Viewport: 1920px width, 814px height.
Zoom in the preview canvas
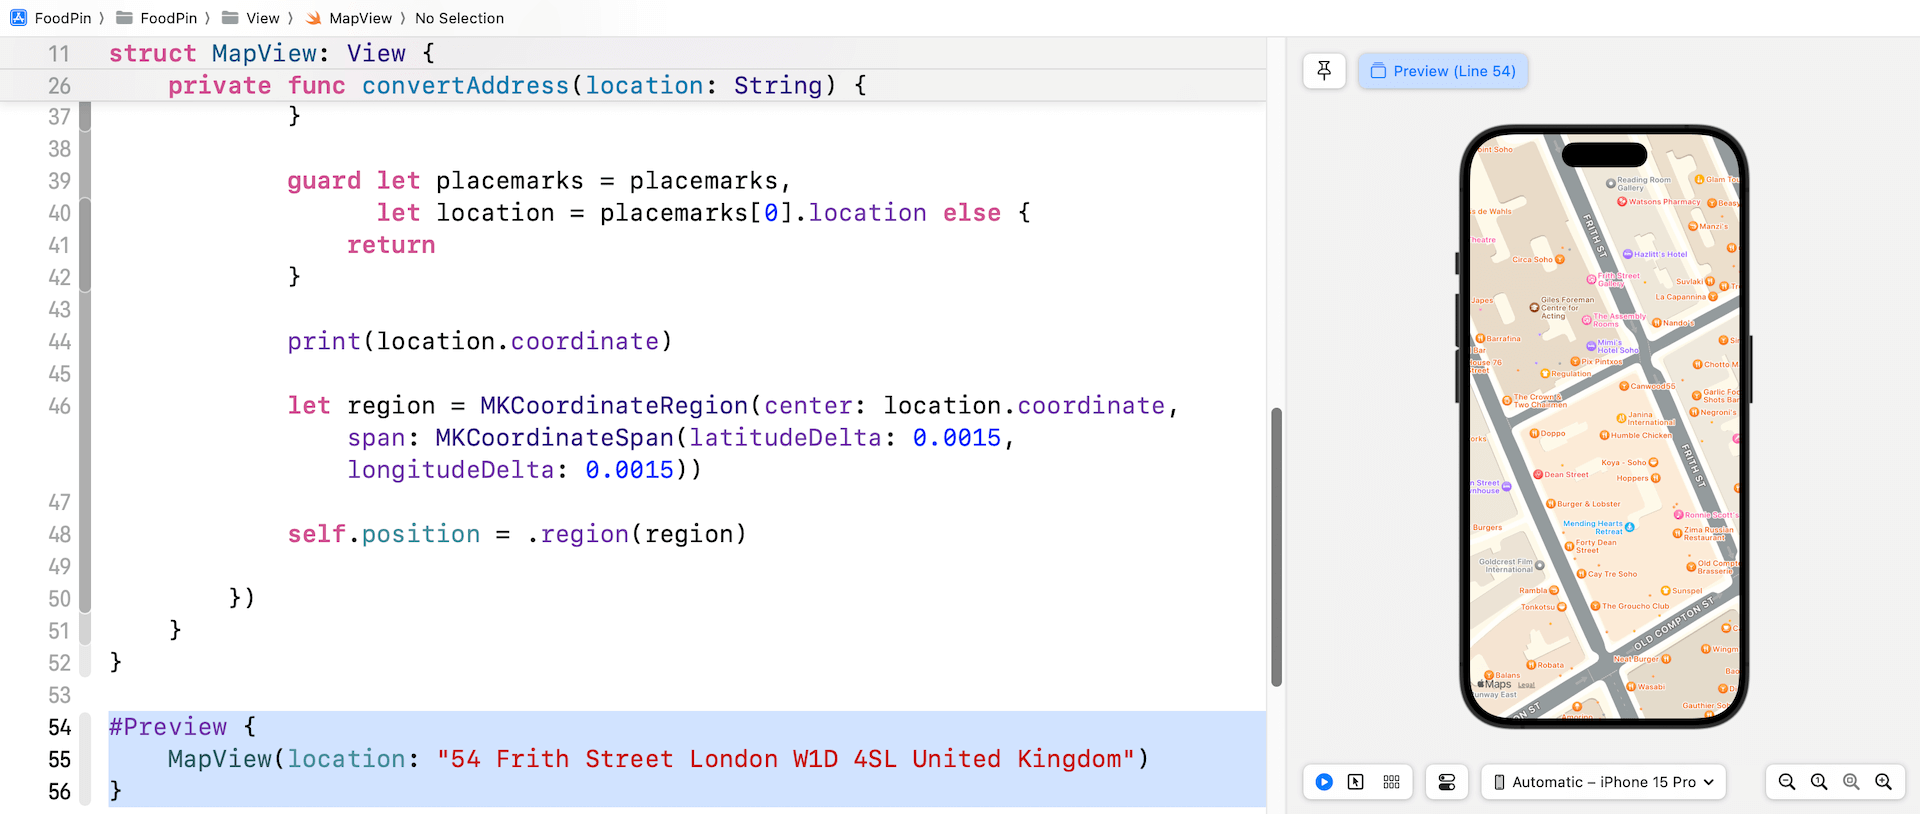[1883, 782]
